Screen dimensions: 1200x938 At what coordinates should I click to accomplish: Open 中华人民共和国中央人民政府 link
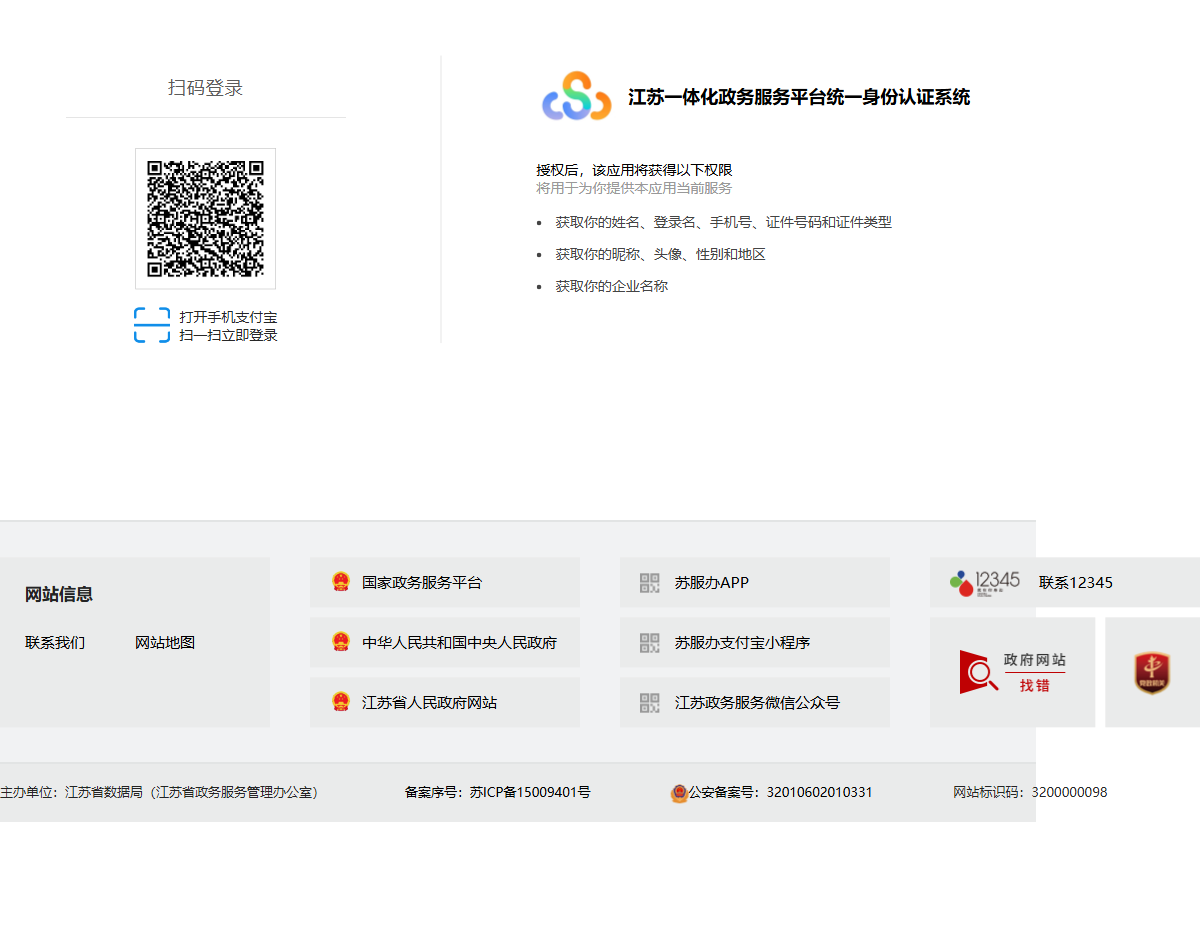(459, 642)
